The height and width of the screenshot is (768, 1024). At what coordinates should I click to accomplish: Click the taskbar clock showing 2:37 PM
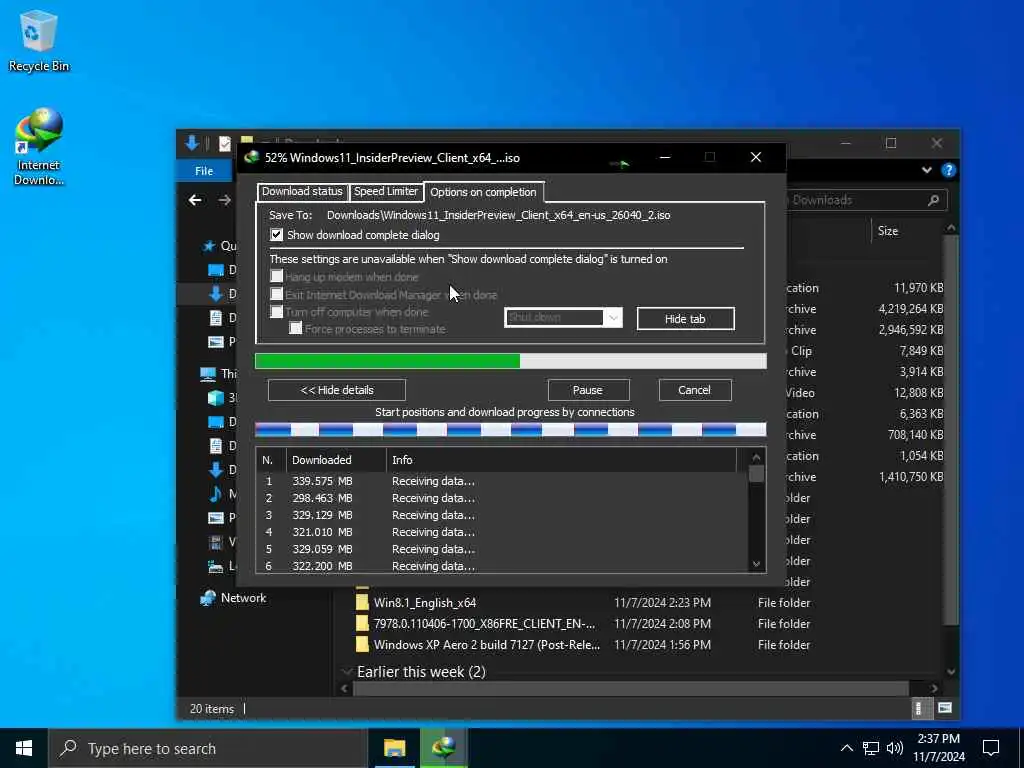click(x=938, y=748)
